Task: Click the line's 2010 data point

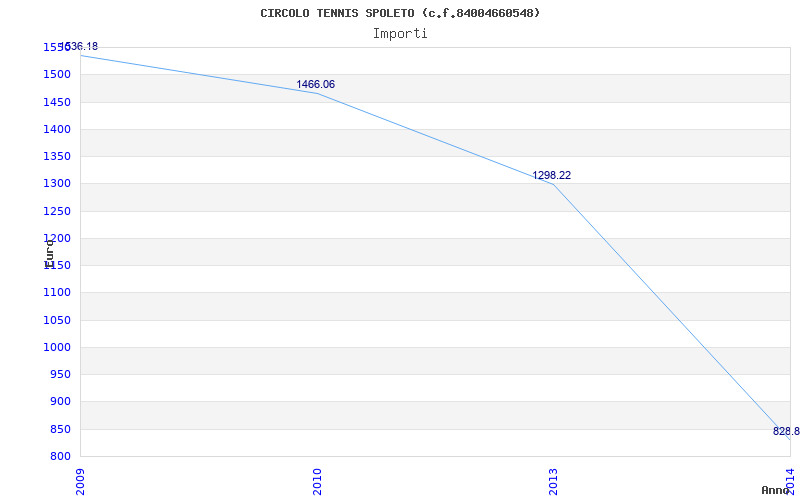Action: pyautogui.click(x=317, y=93)
